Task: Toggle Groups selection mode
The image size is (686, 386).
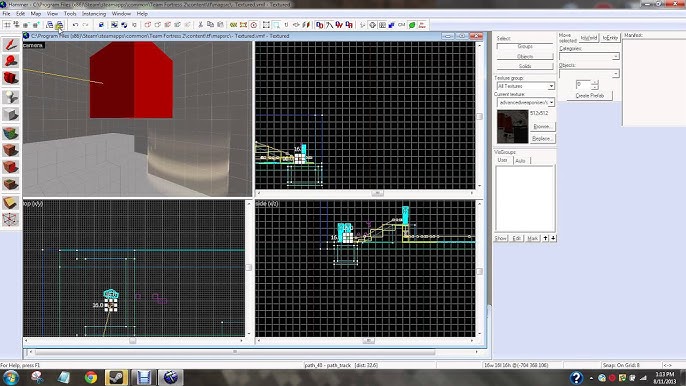Action: coord(525,46)
